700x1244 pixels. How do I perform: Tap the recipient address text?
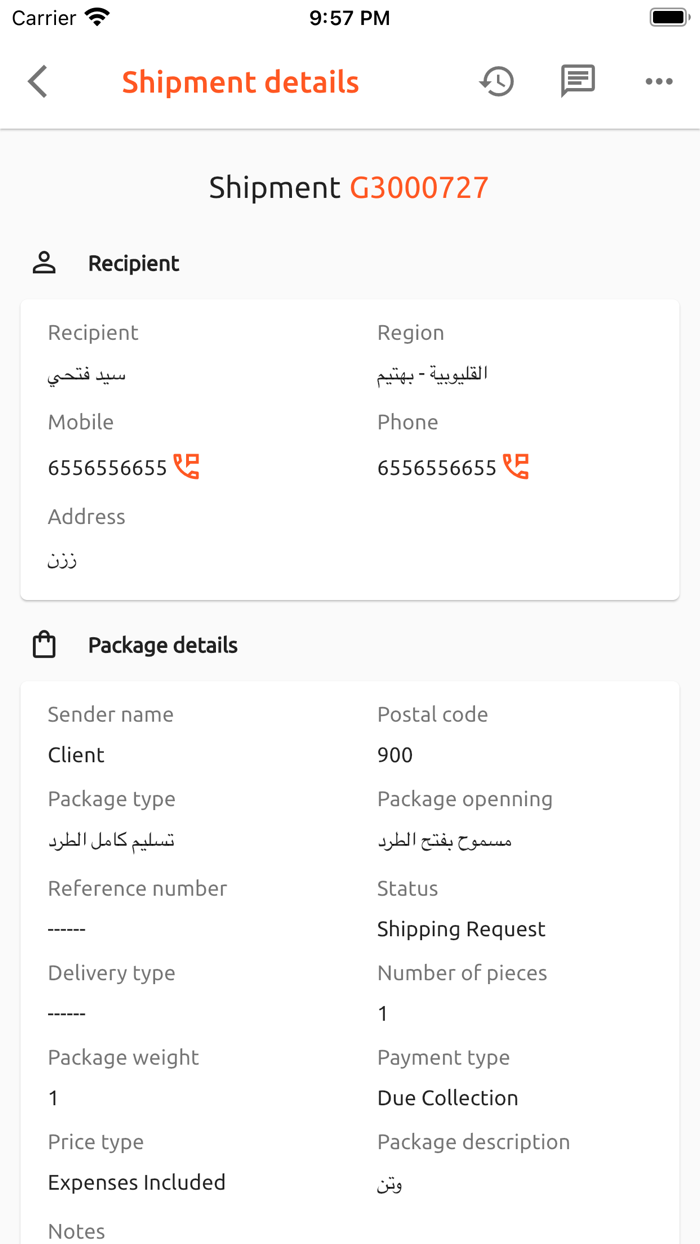62,560
